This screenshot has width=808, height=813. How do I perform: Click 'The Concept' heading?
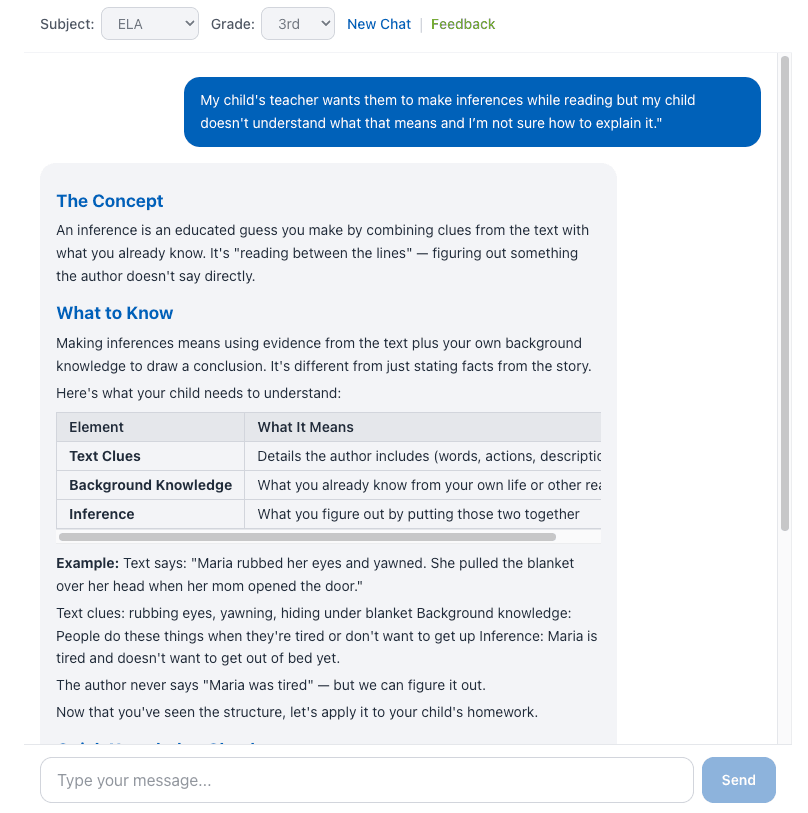click(110, 201)
